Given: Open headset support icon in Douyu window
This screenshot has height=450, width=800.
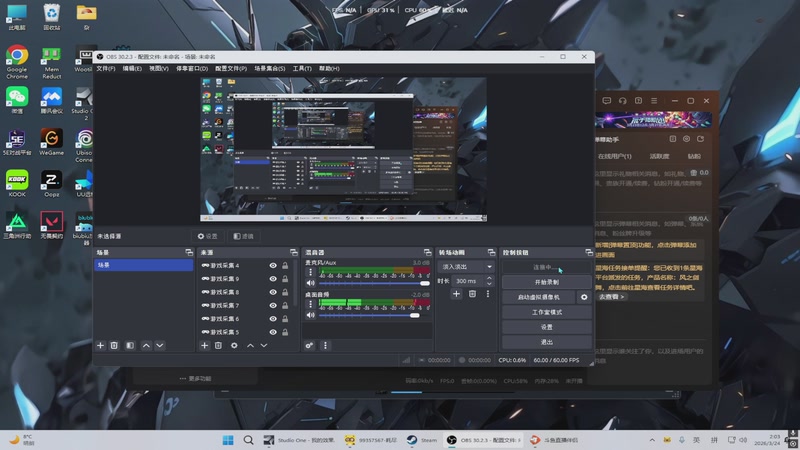Looking at the screenshot, I should 622,101.
